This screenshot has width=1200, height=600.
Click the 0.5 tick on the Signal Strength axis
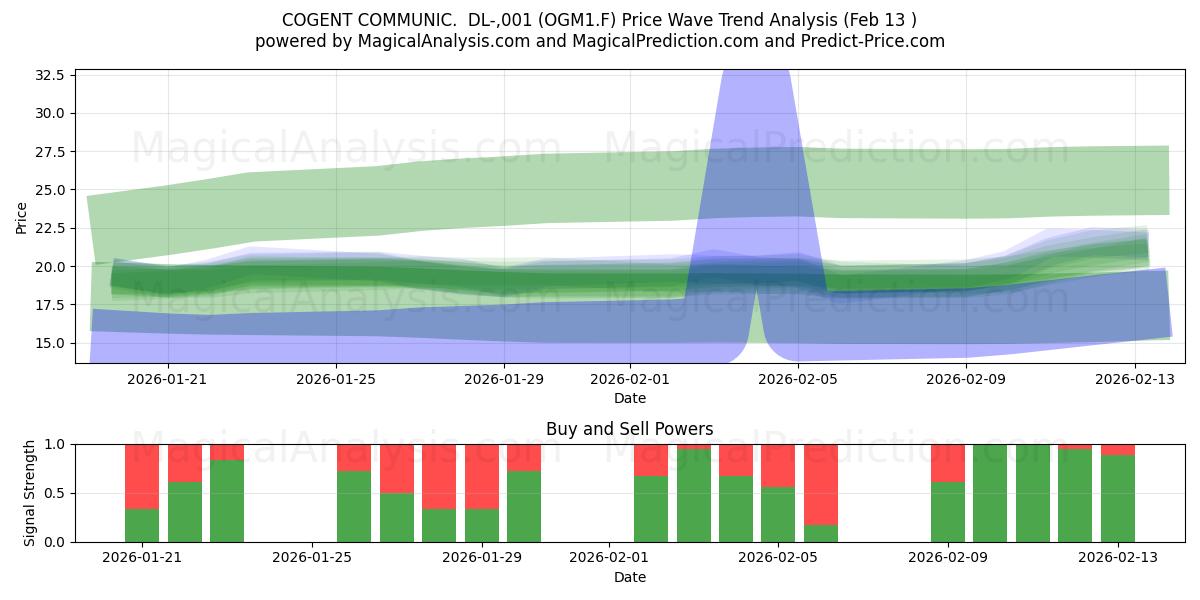56,493
